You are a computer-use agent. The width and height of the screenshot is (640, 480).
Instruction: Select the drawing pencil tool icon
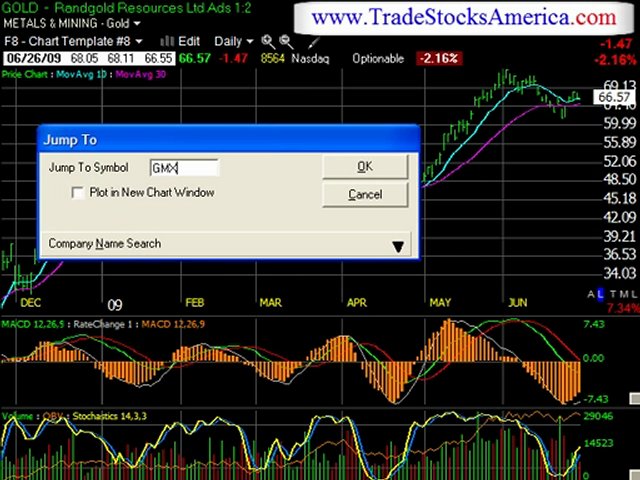[x=313, y=41]
